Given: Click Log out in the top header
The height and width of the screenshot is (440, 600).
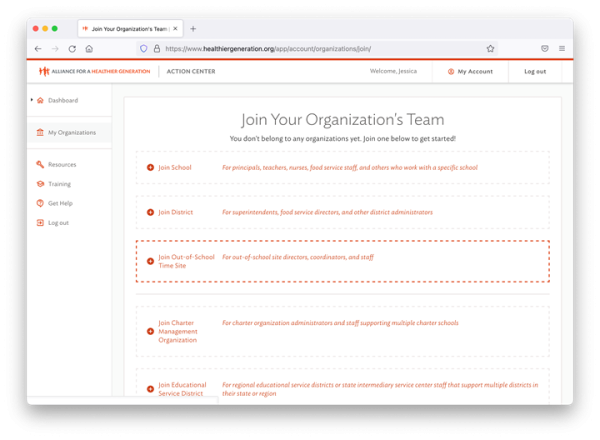Looking at the screenshot, I should pyautogui.click(x=535, y=71).
